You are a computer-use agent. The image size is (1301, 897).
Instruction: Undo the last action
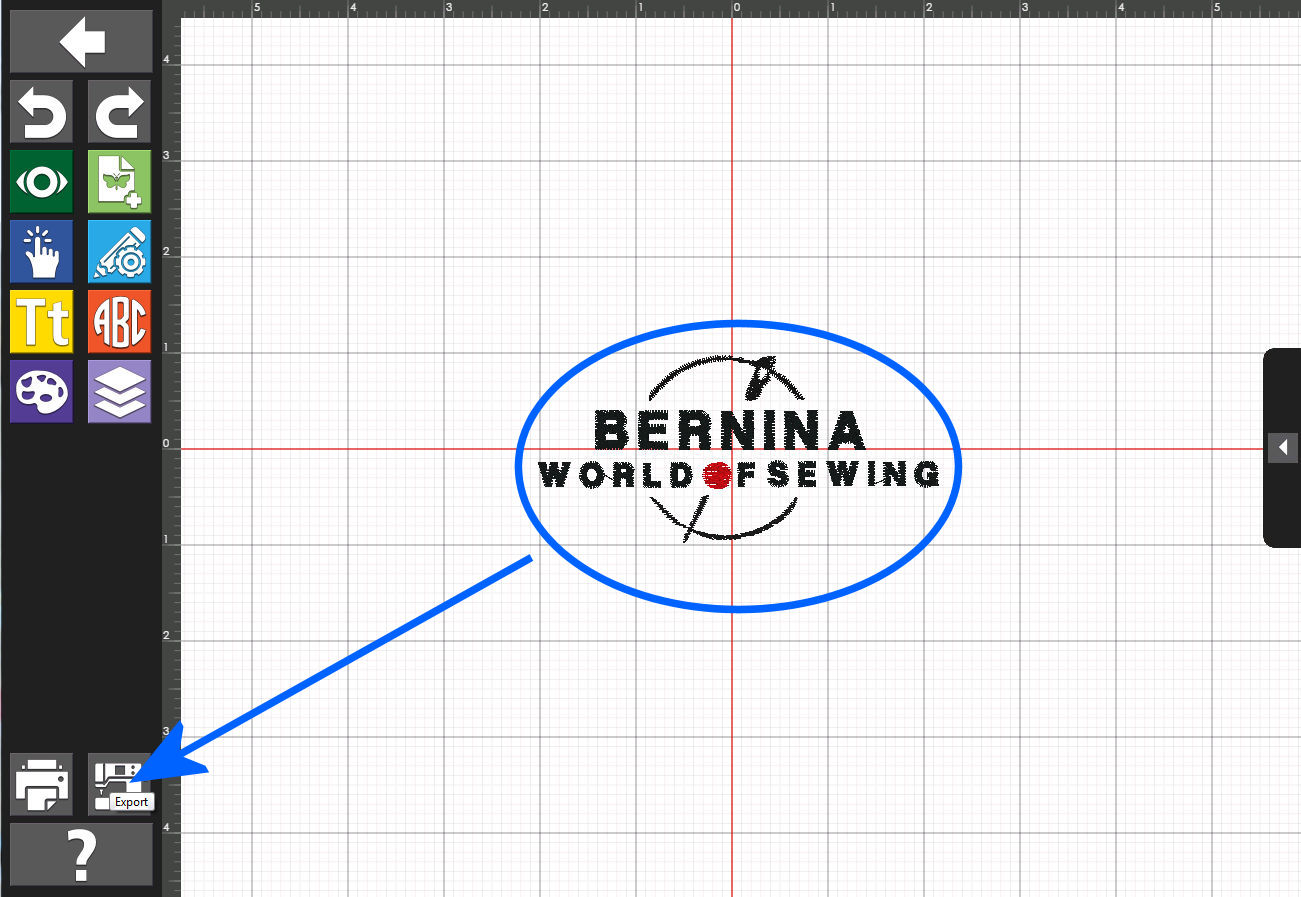tap(41, 111)
